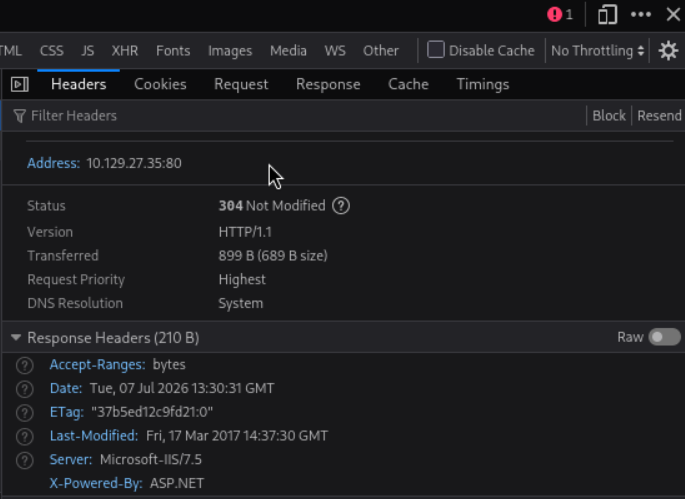
Task: Click the Resend button
Action: point(659,116)
